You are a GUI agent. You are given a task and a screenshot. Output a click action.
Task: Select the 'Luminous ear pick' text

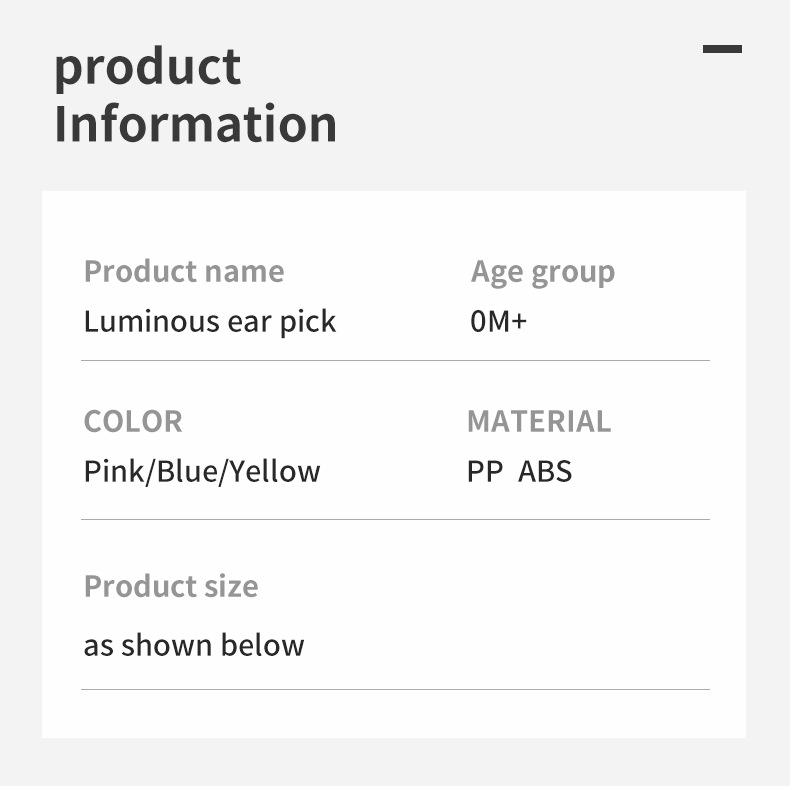click(210, 321)
